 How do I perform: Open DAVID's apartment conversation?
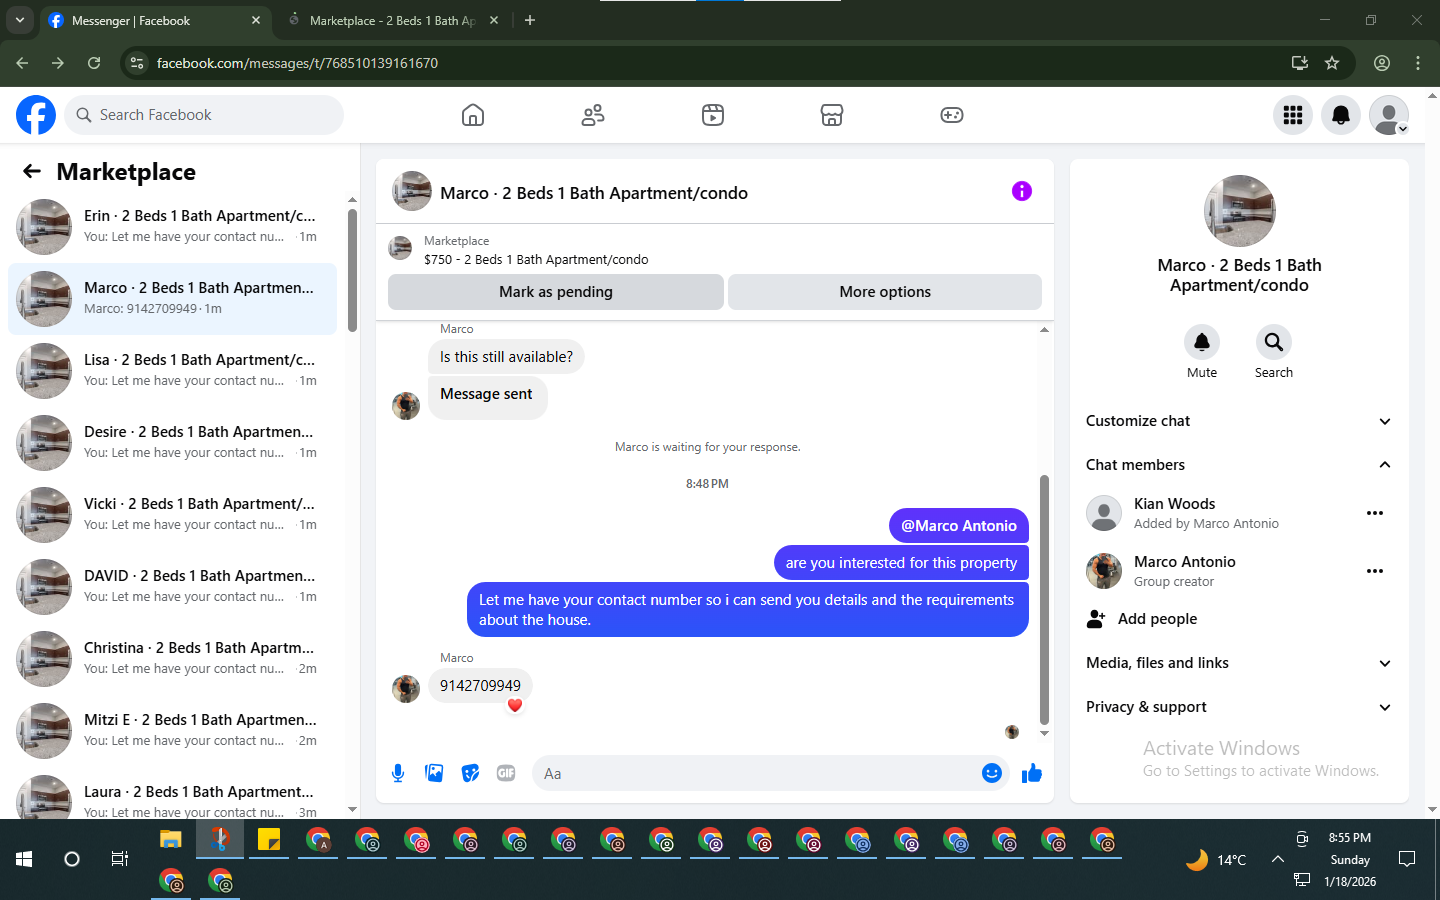pyautogui.click(x=172, y=587)
